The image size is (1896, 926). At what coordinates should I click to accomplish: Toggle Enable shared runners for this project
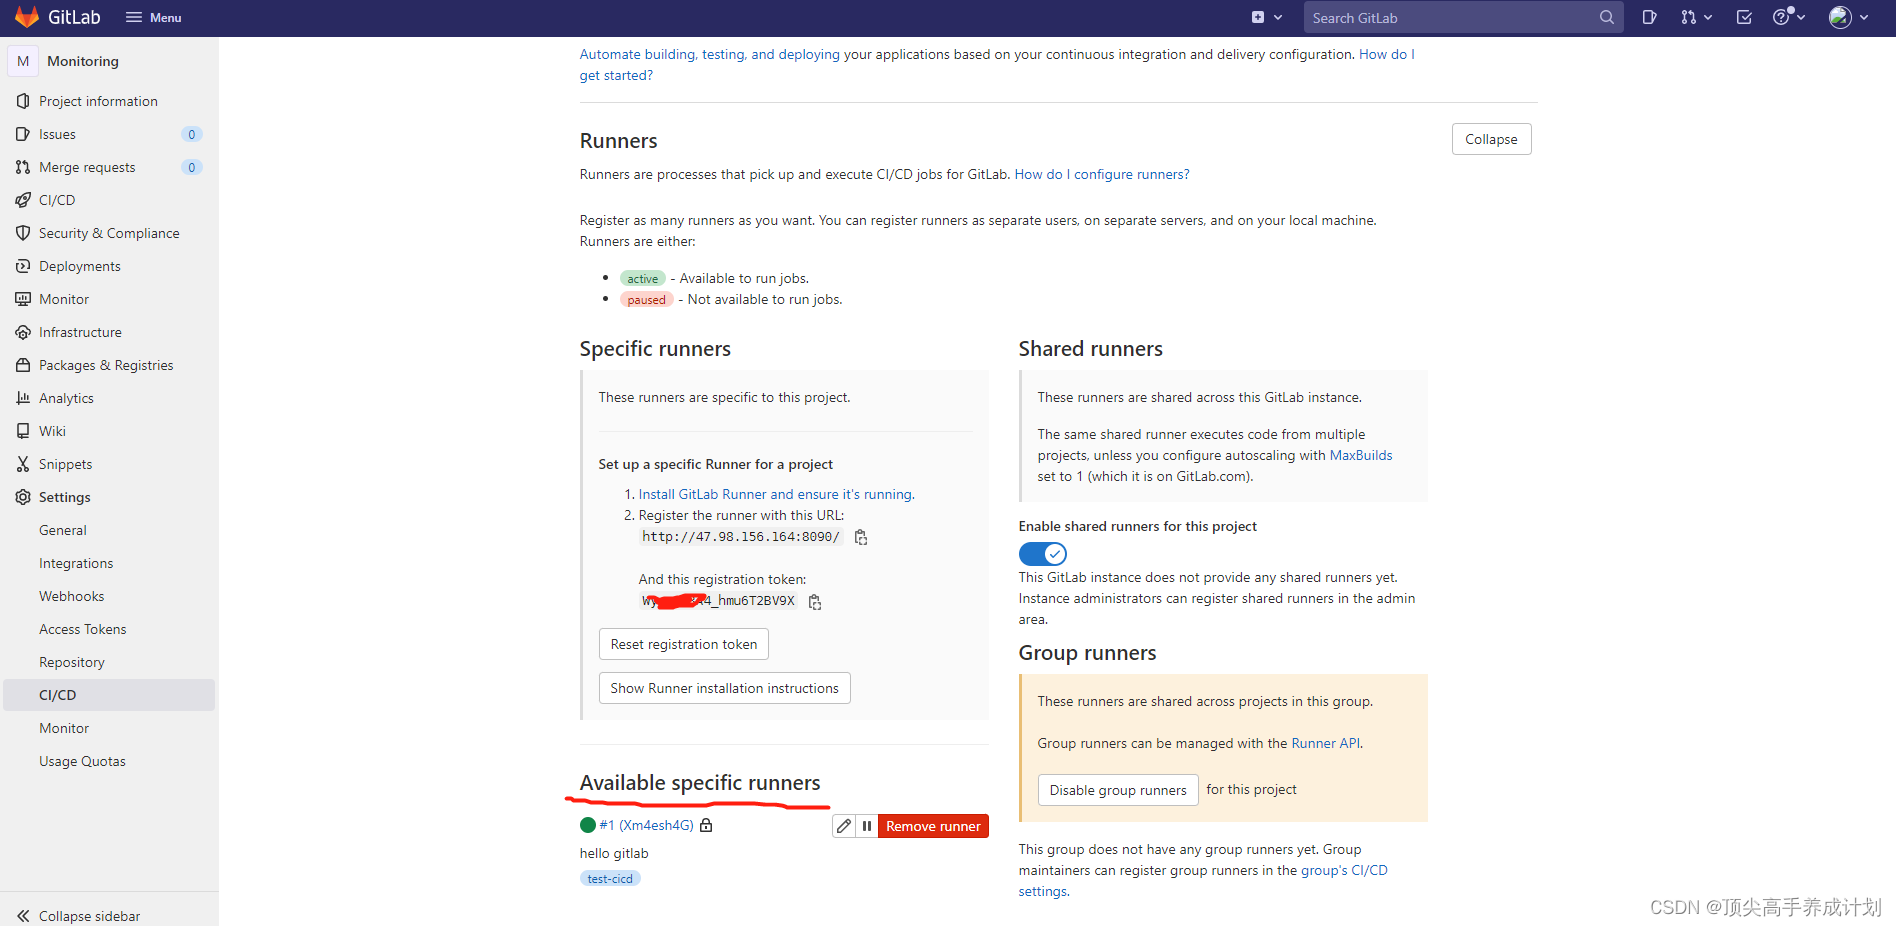coord(1043,554)
